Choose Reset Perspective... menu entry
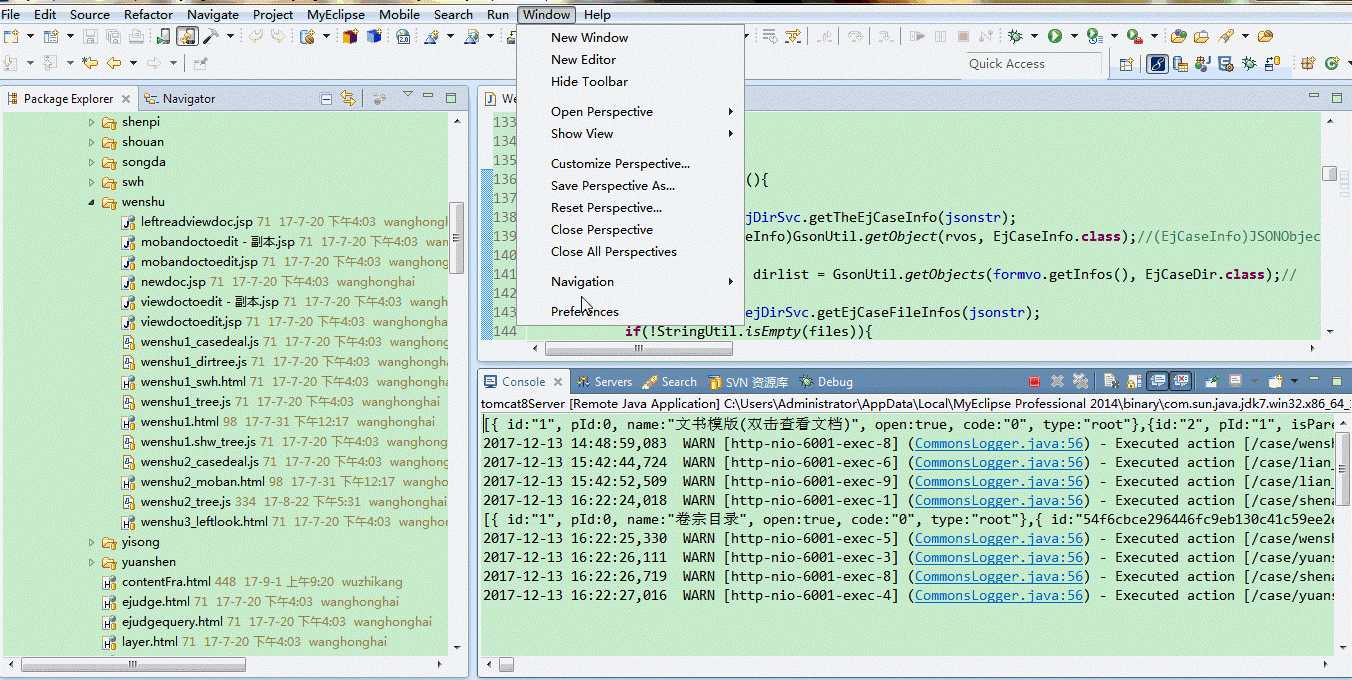Screen dimensions: 1352x680 [x=606, y=207]
